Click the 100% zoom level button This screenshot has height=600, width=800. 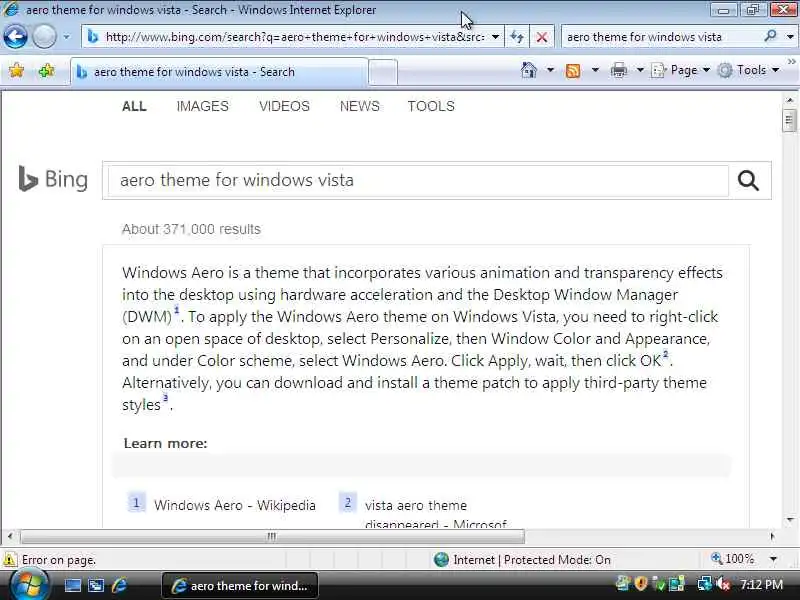pos(733,559)
